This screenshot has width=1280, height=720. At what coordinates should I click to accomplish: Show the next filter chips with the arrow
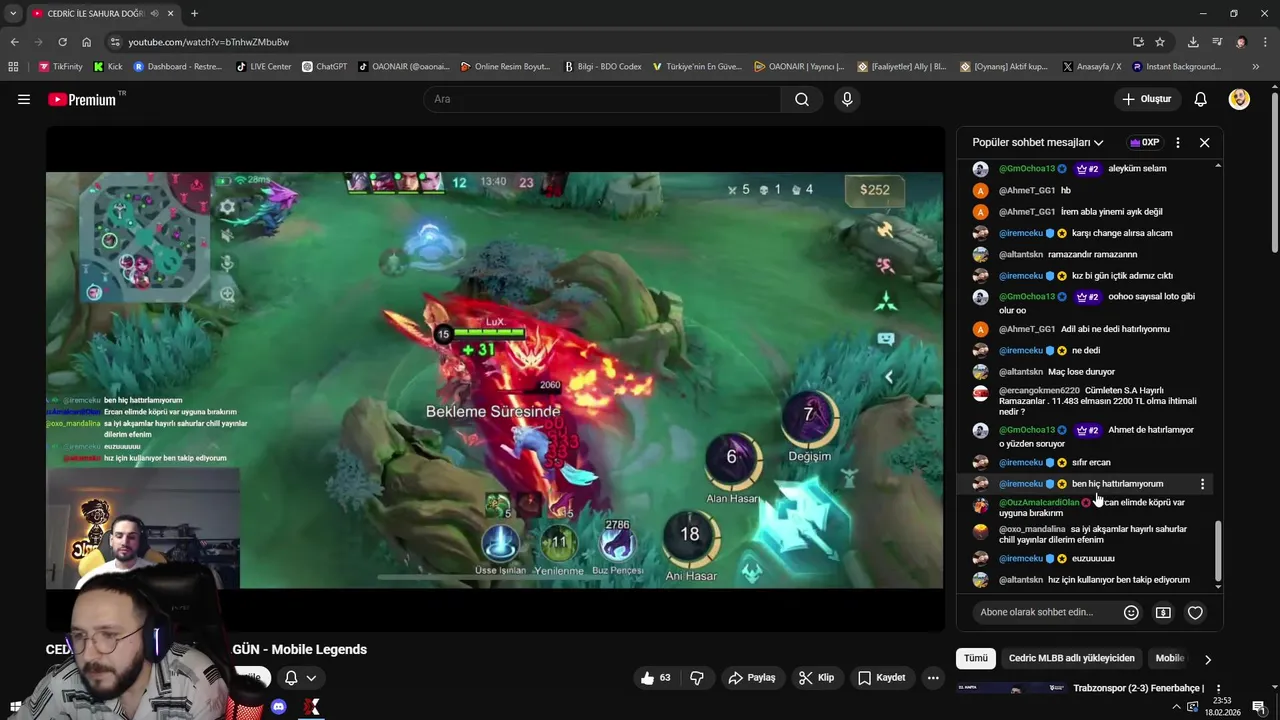[1207, 659]
